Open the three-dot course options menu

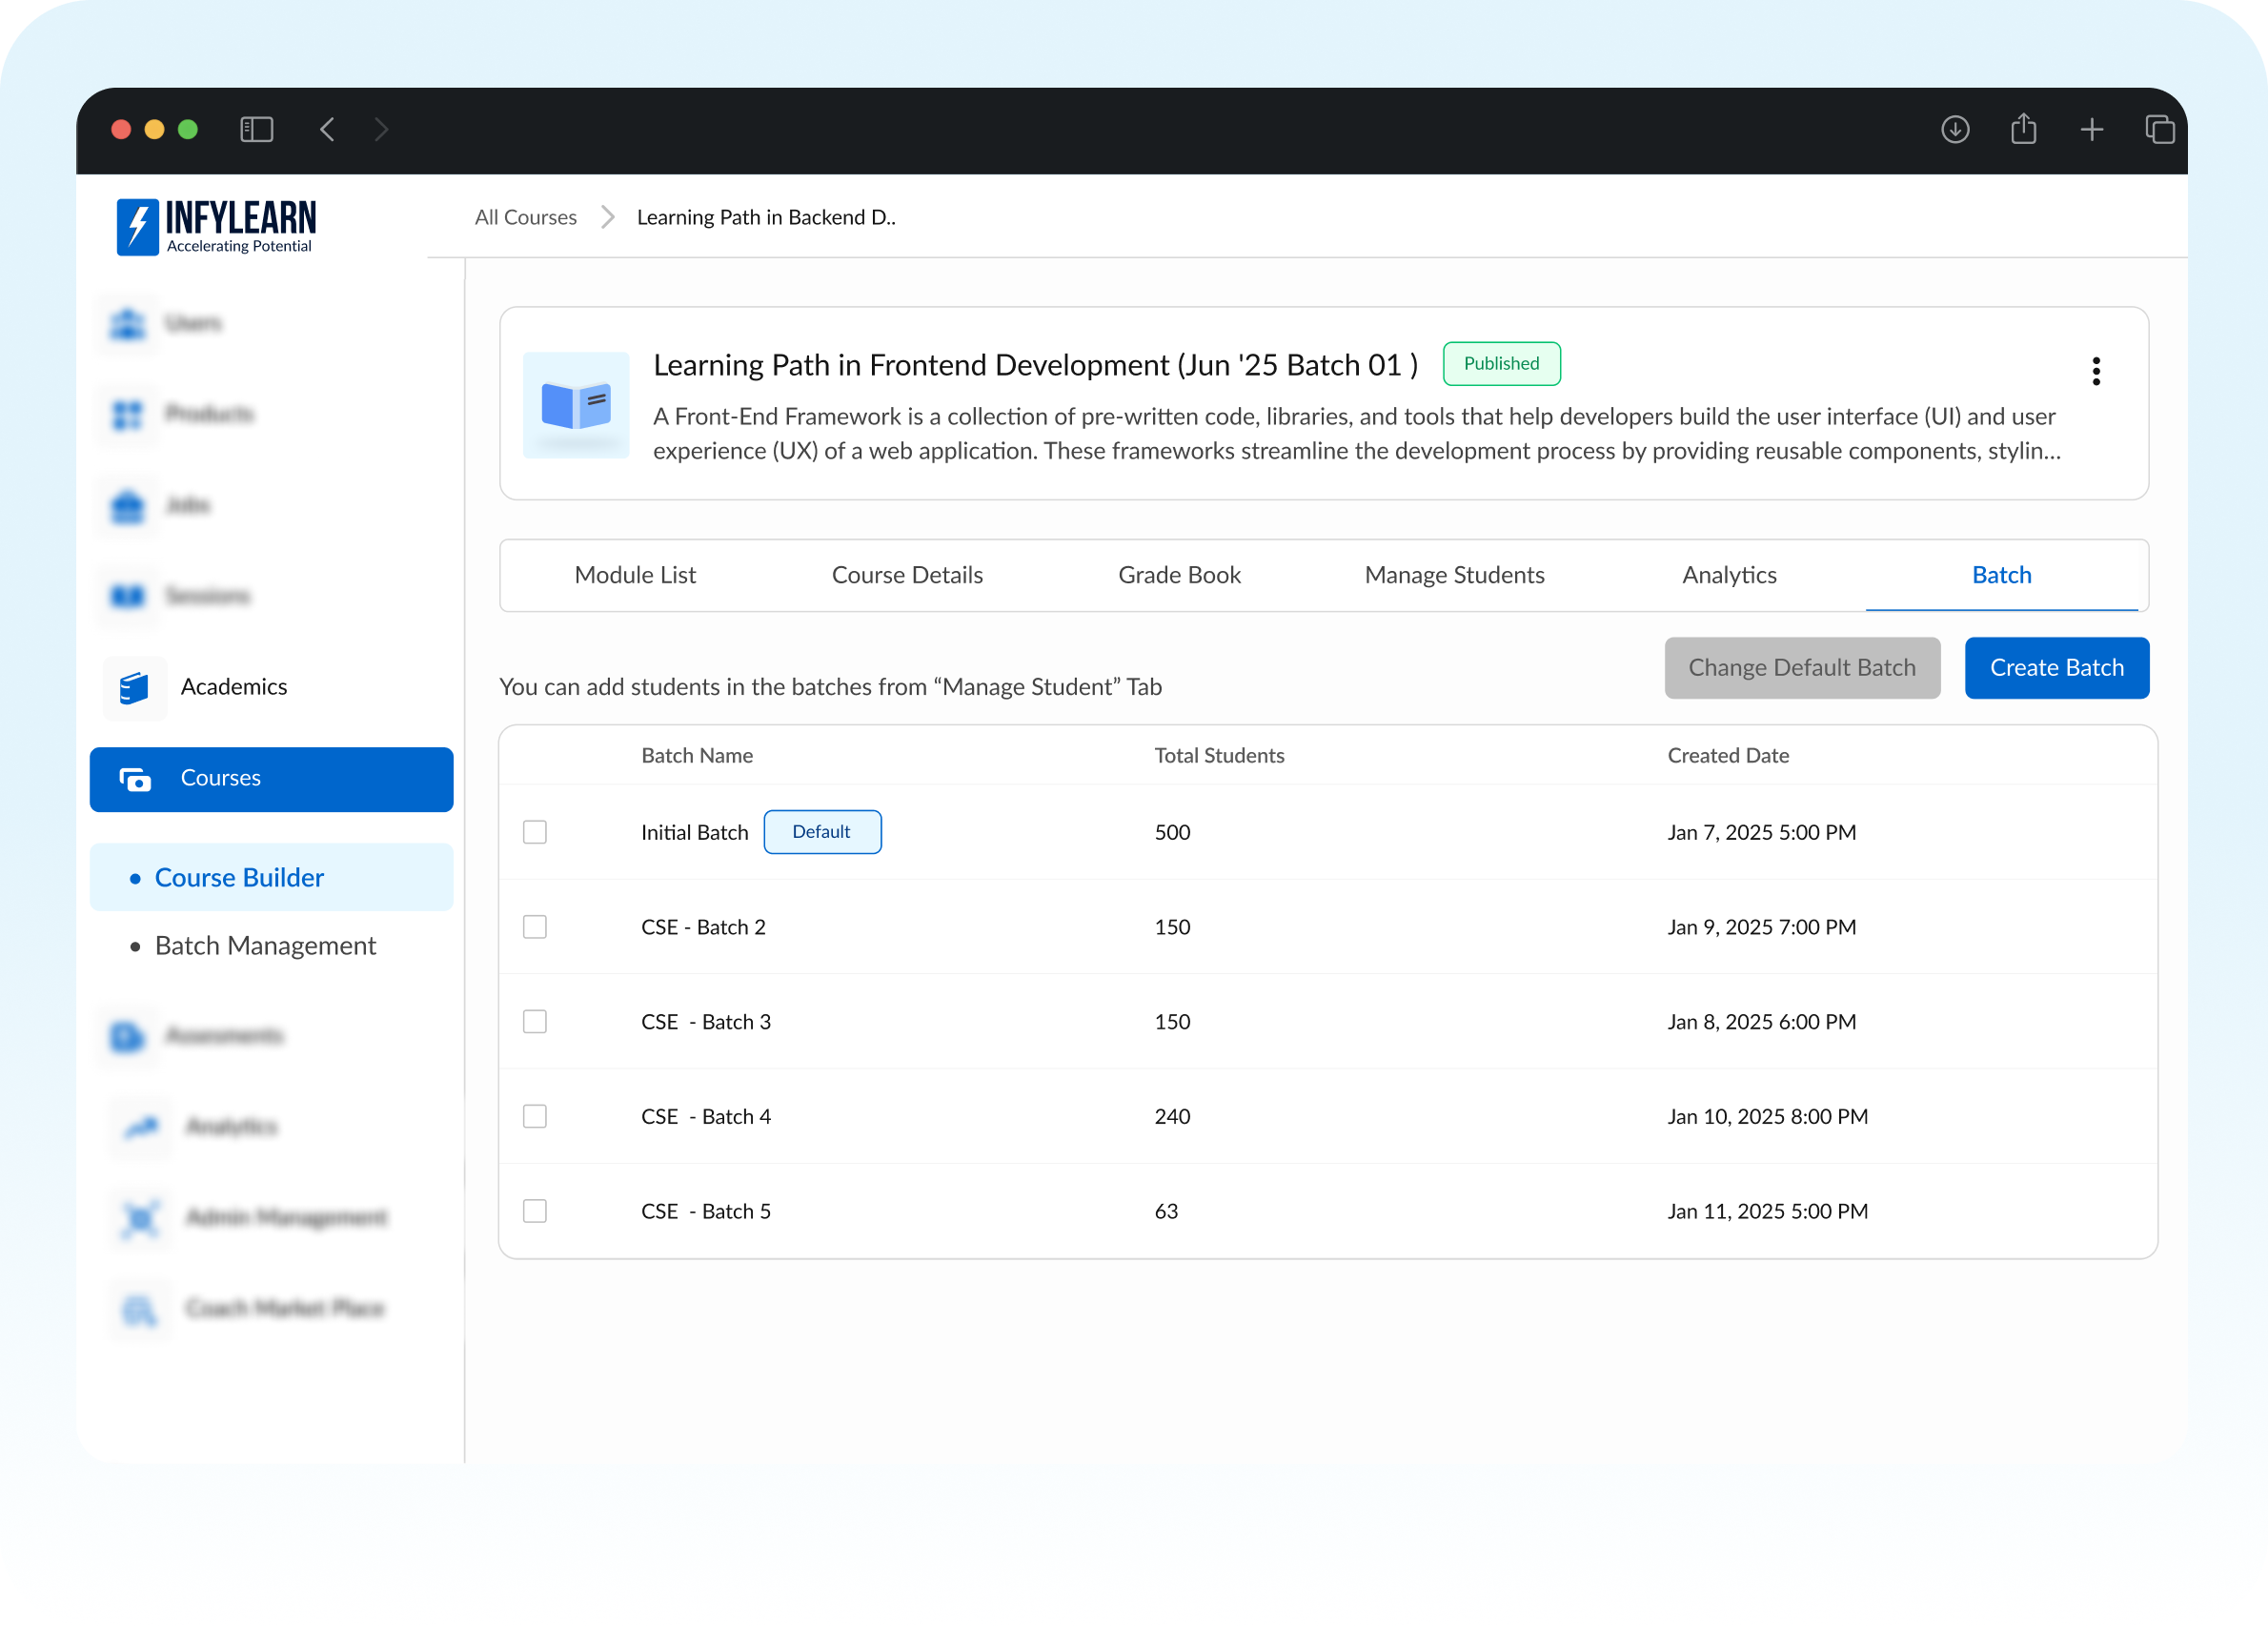pos(2096,371)
